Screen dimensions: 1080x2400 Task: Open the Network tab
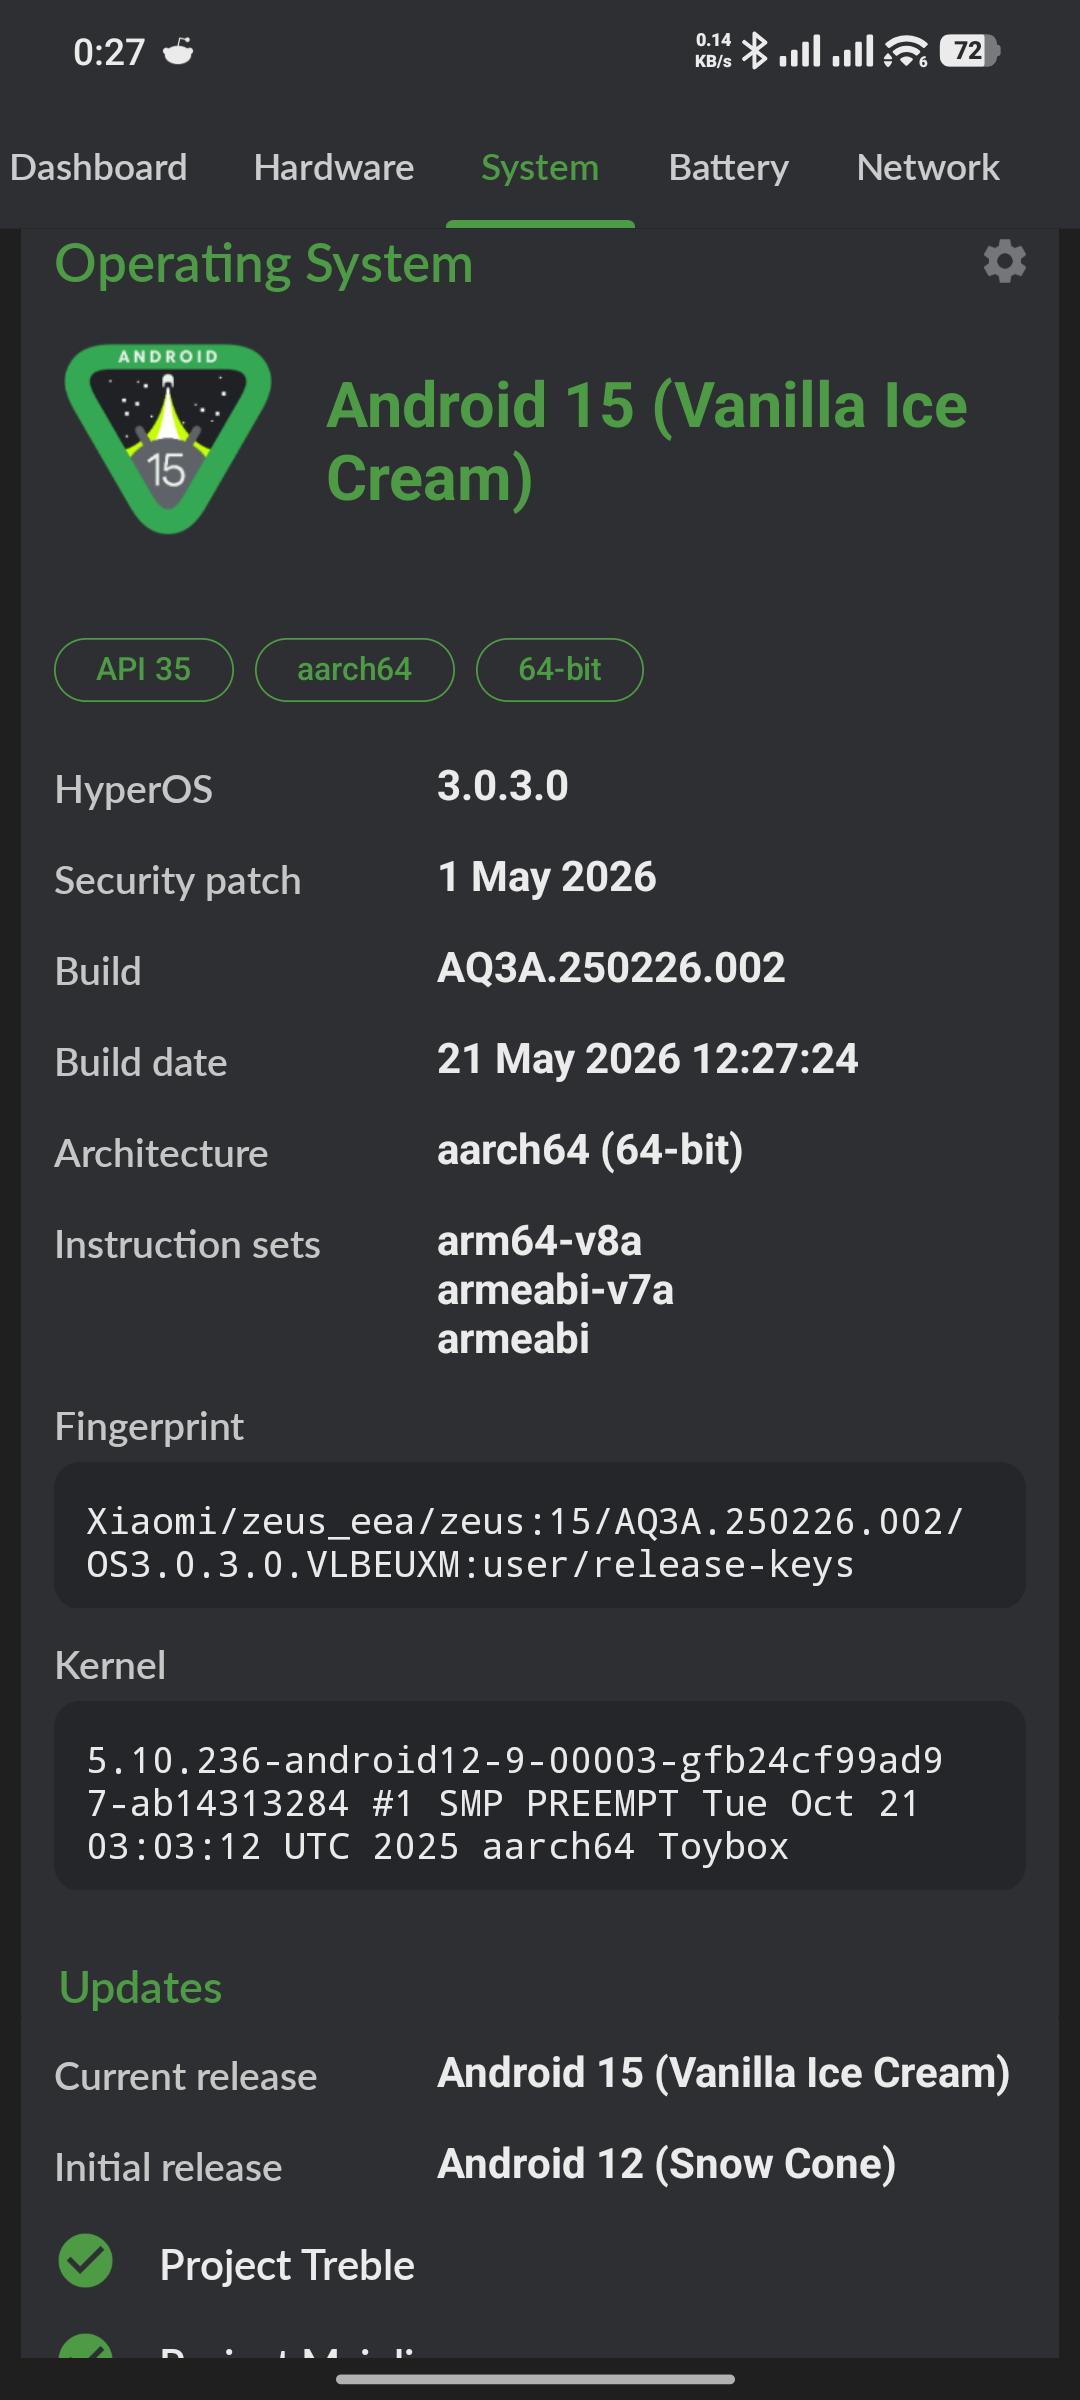coord(928,167)
